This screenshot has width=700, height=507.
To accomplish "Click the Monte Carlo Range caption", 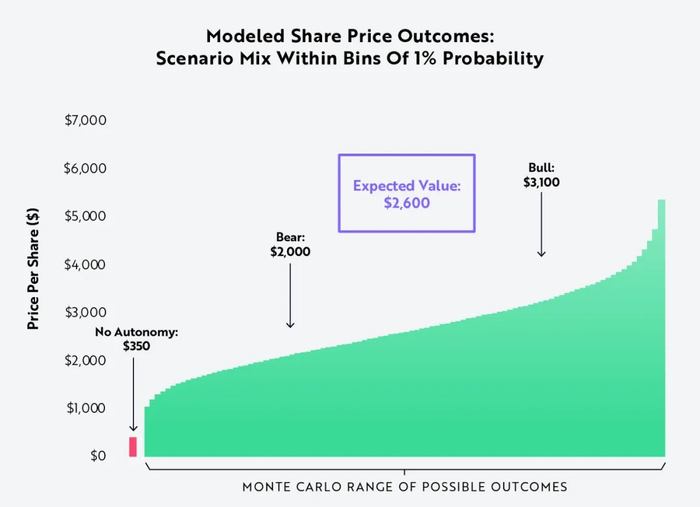I will [x=404, y=487].
